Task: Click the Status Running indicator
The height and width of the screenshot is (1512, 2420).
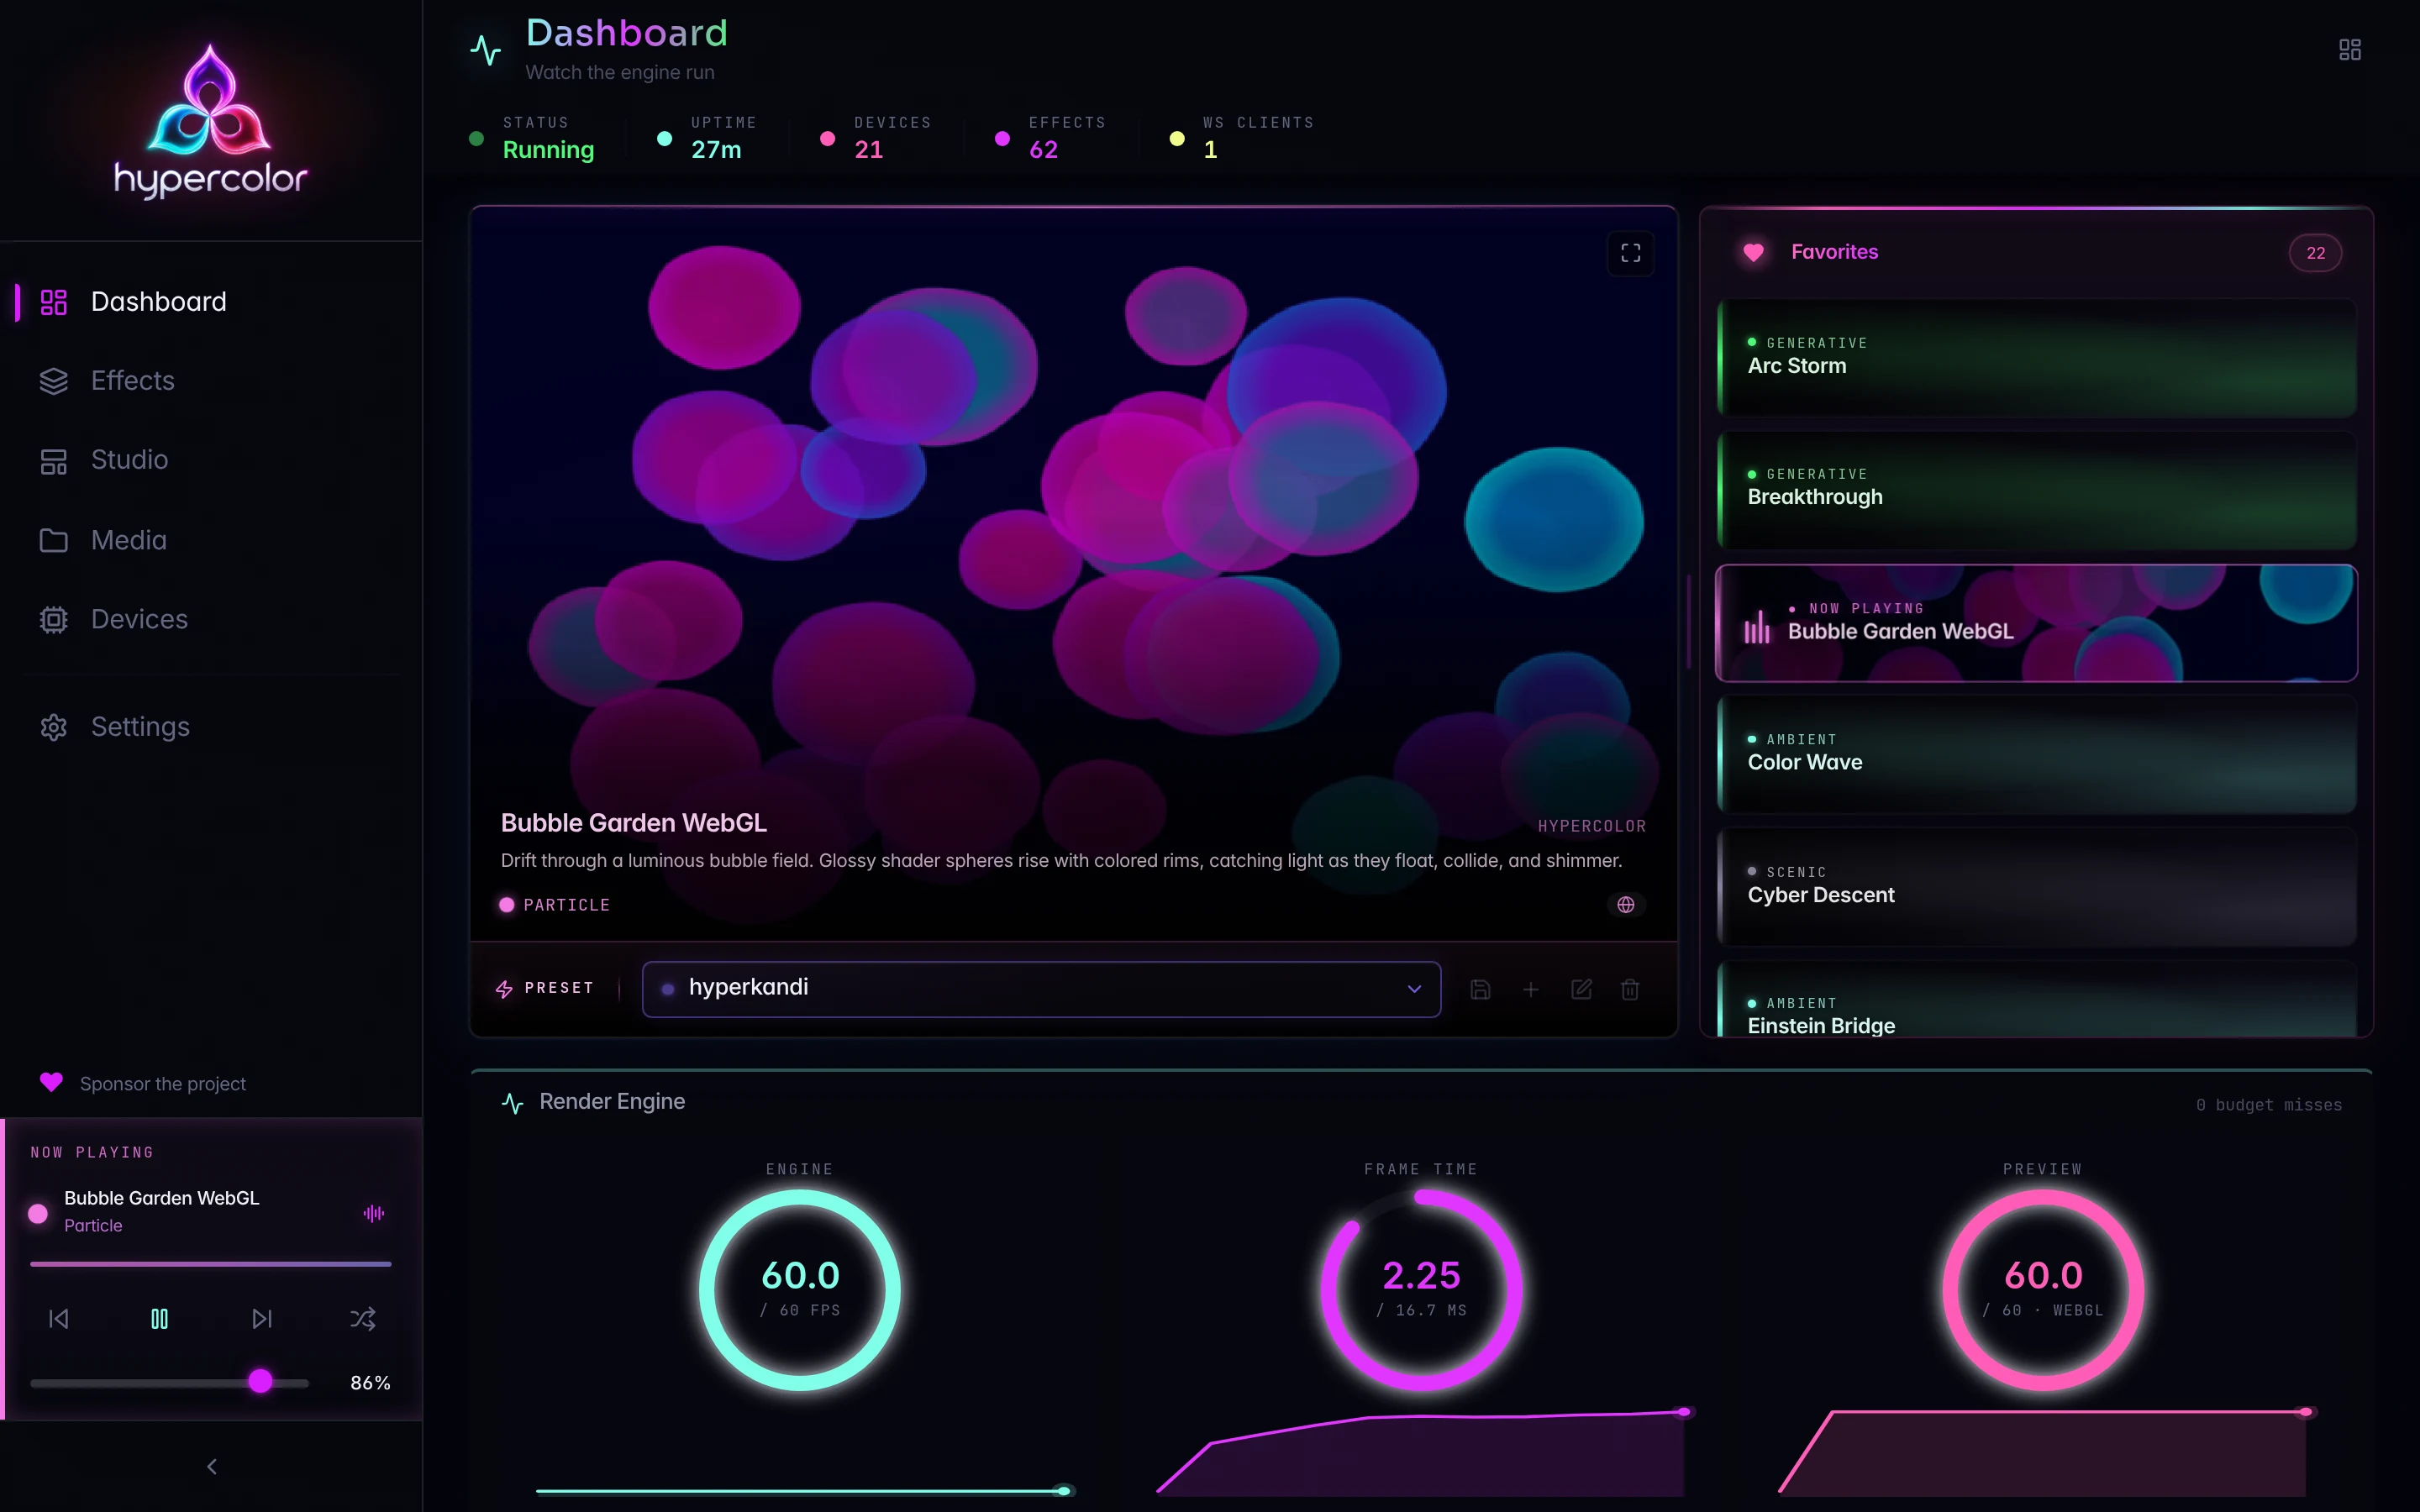Action: click(532, 138)
